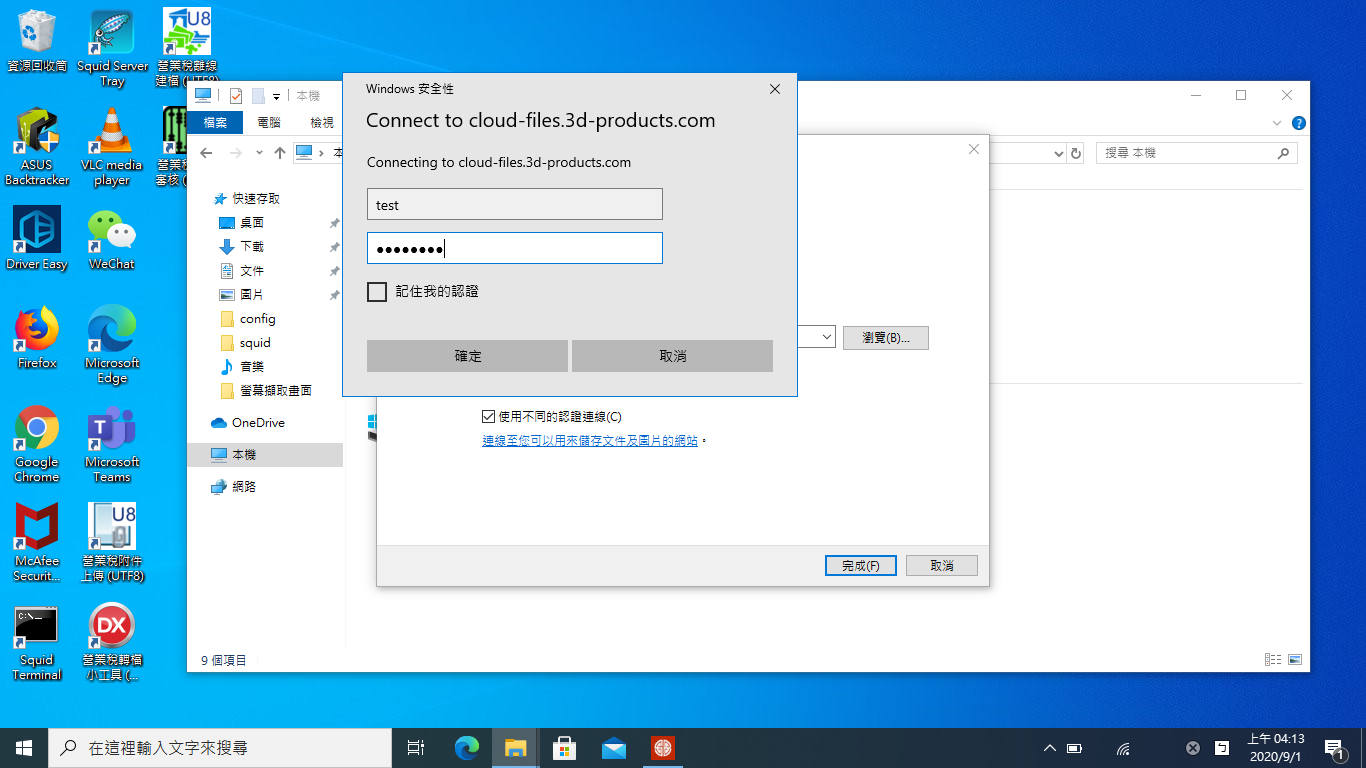Image resolution: width=1366 pixels, height=768 pixels.
Task: Show hidden system tray icons chevron
Action: pyautogui.click(x=1049, y=748)
